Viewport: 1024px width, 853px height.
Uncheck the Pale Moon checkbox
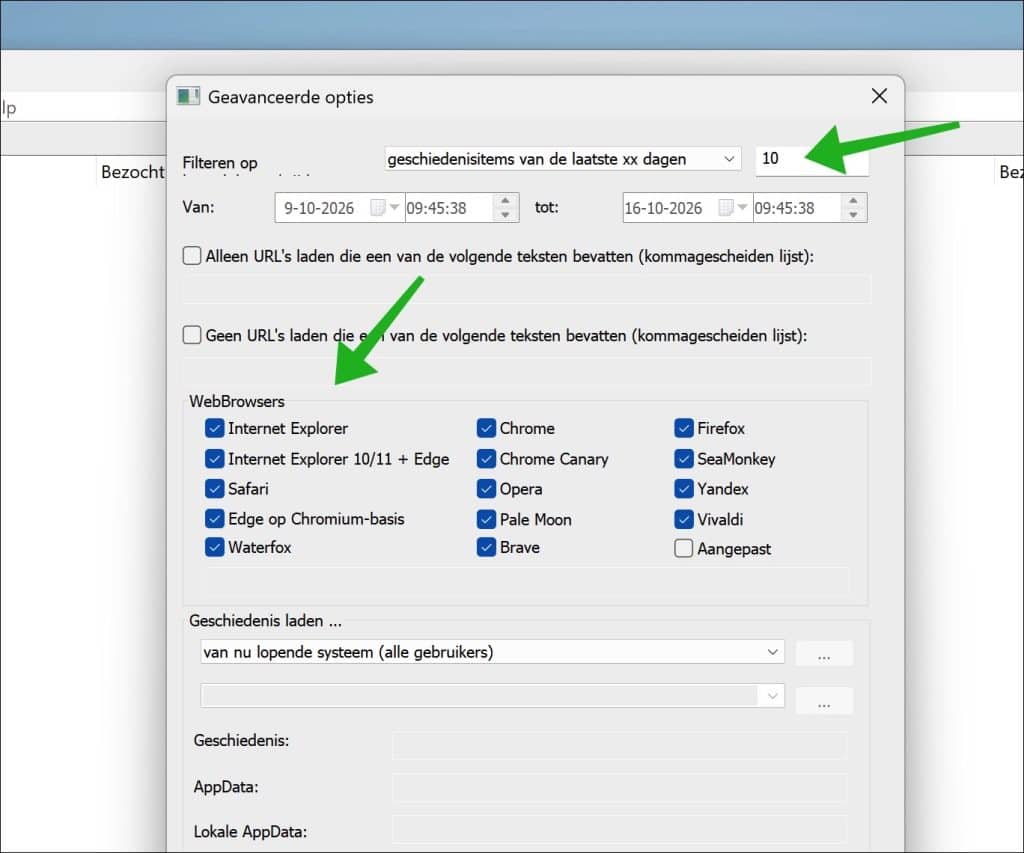(486, 519)
